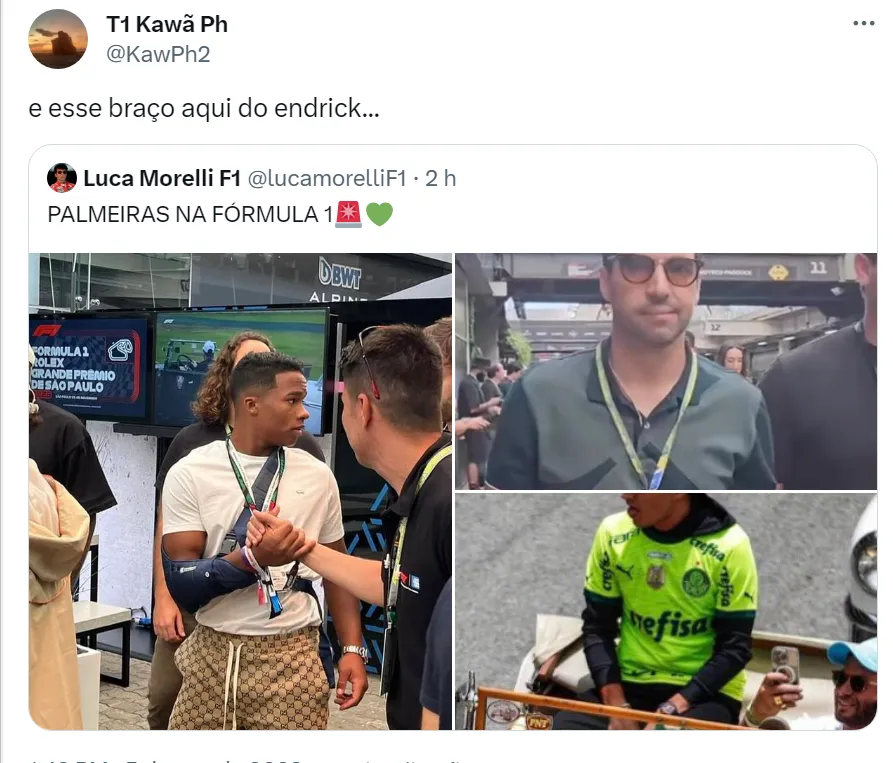Viewport: 893px width, 763px height.
Task: Click the red siren emoji
Action: 349,214
